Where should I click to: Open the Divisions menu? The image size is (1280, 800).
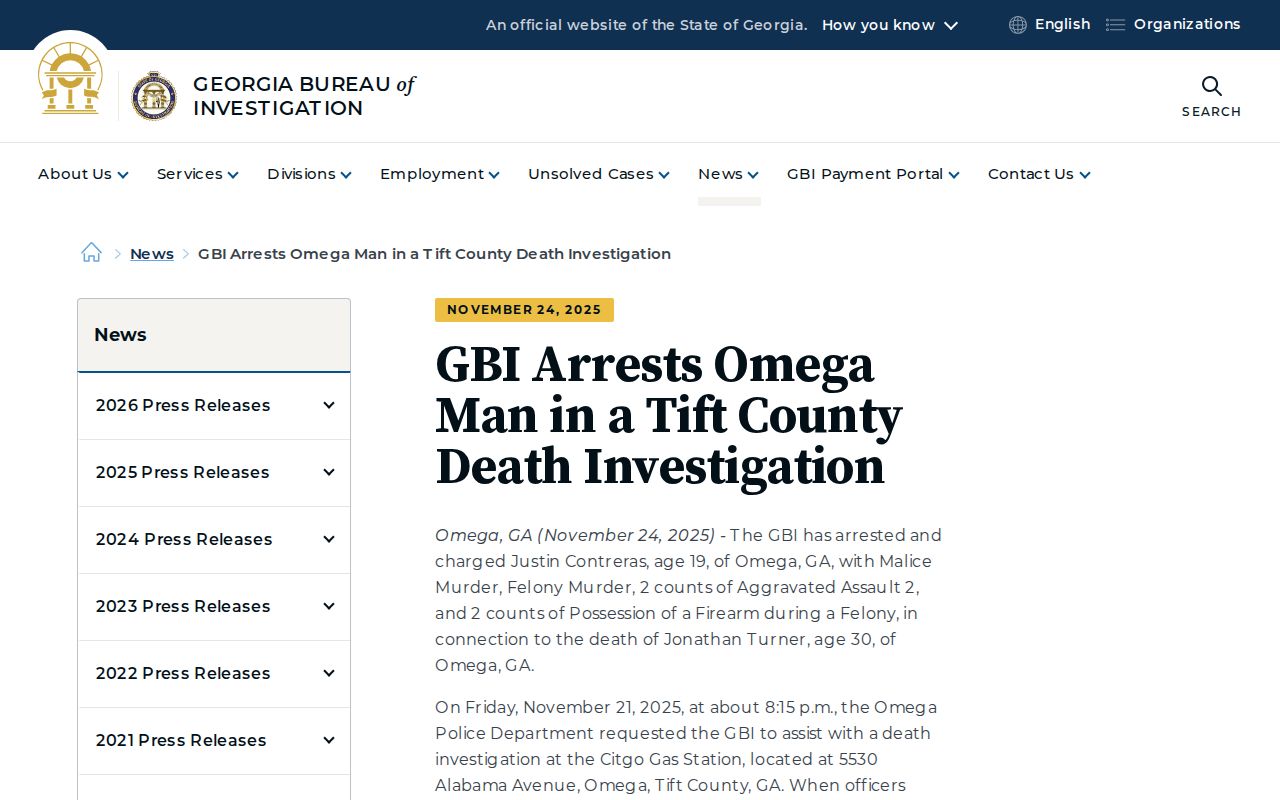(309, 174)
